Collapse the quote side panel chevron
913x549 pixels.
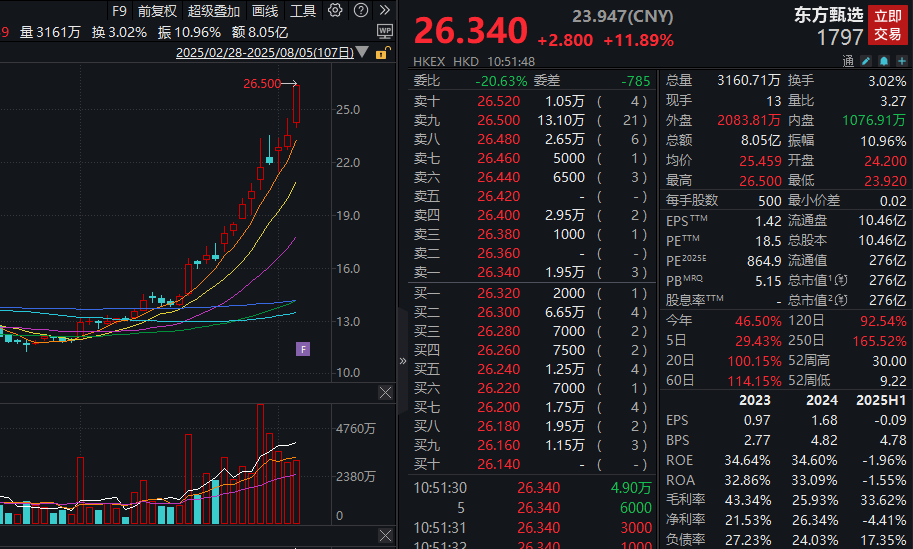point(403,361)
